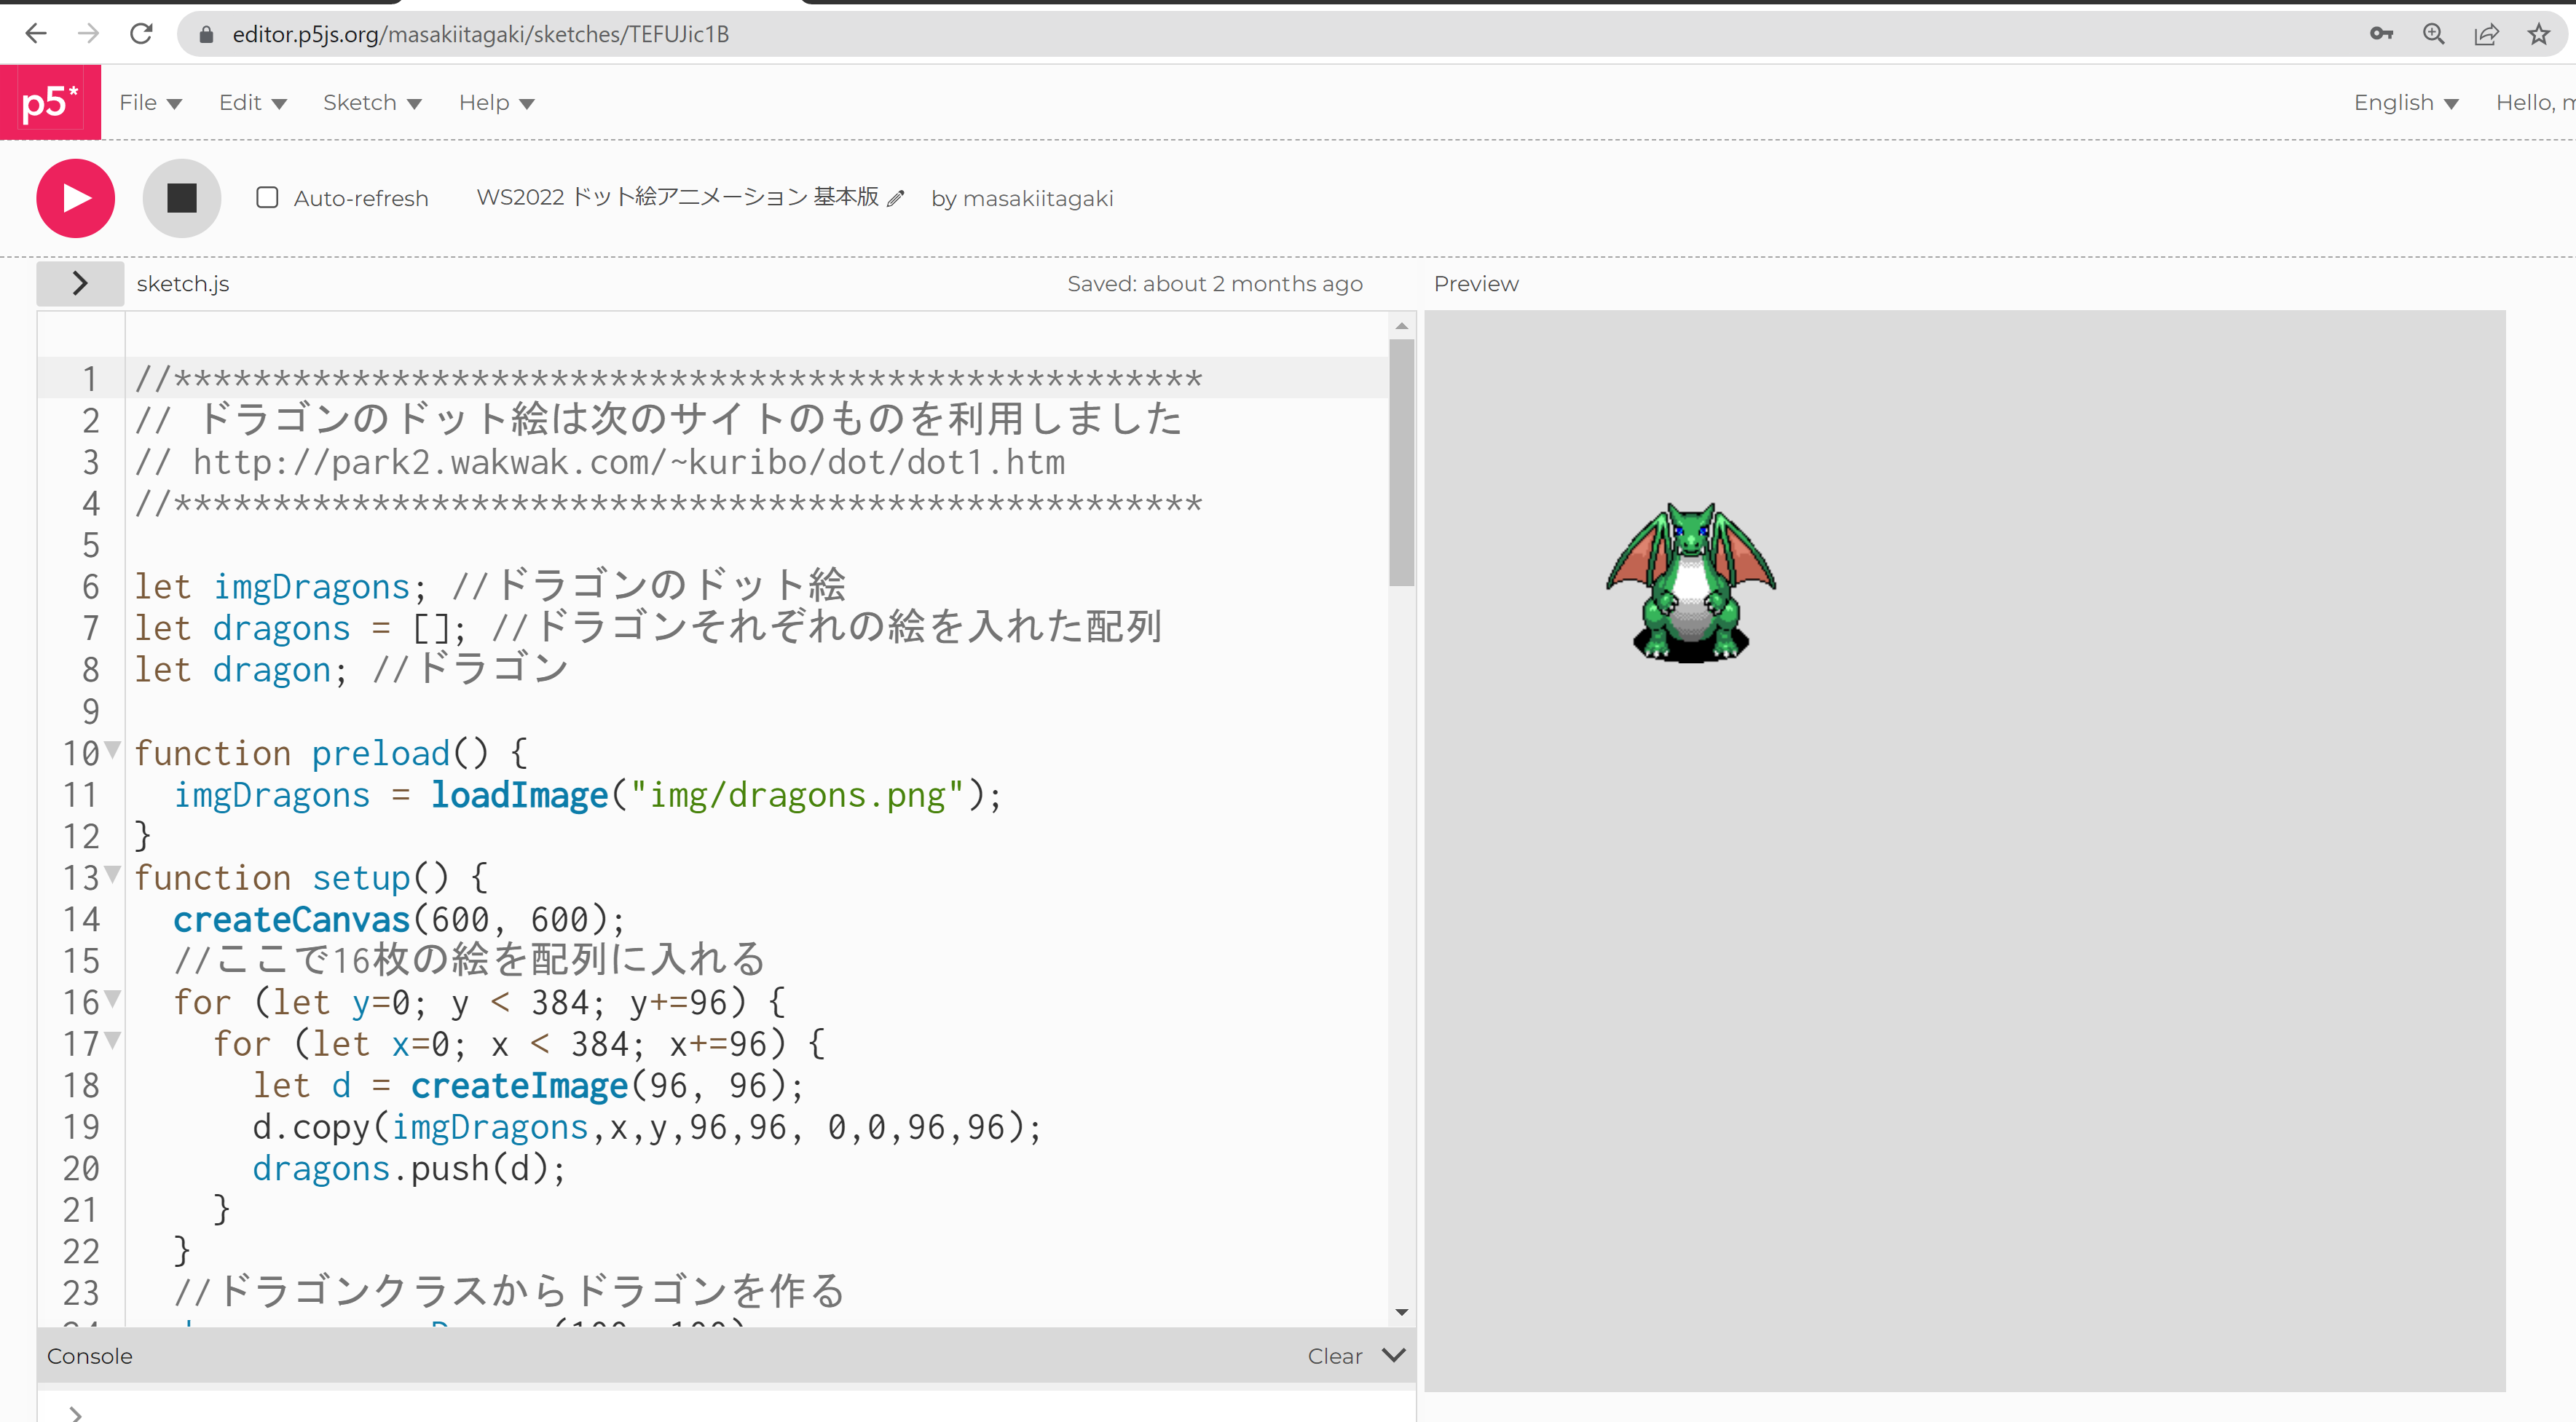Screen dimensions: 2576x1422
Task: Click the browser back arrow
Action: [x=36, y=34]
